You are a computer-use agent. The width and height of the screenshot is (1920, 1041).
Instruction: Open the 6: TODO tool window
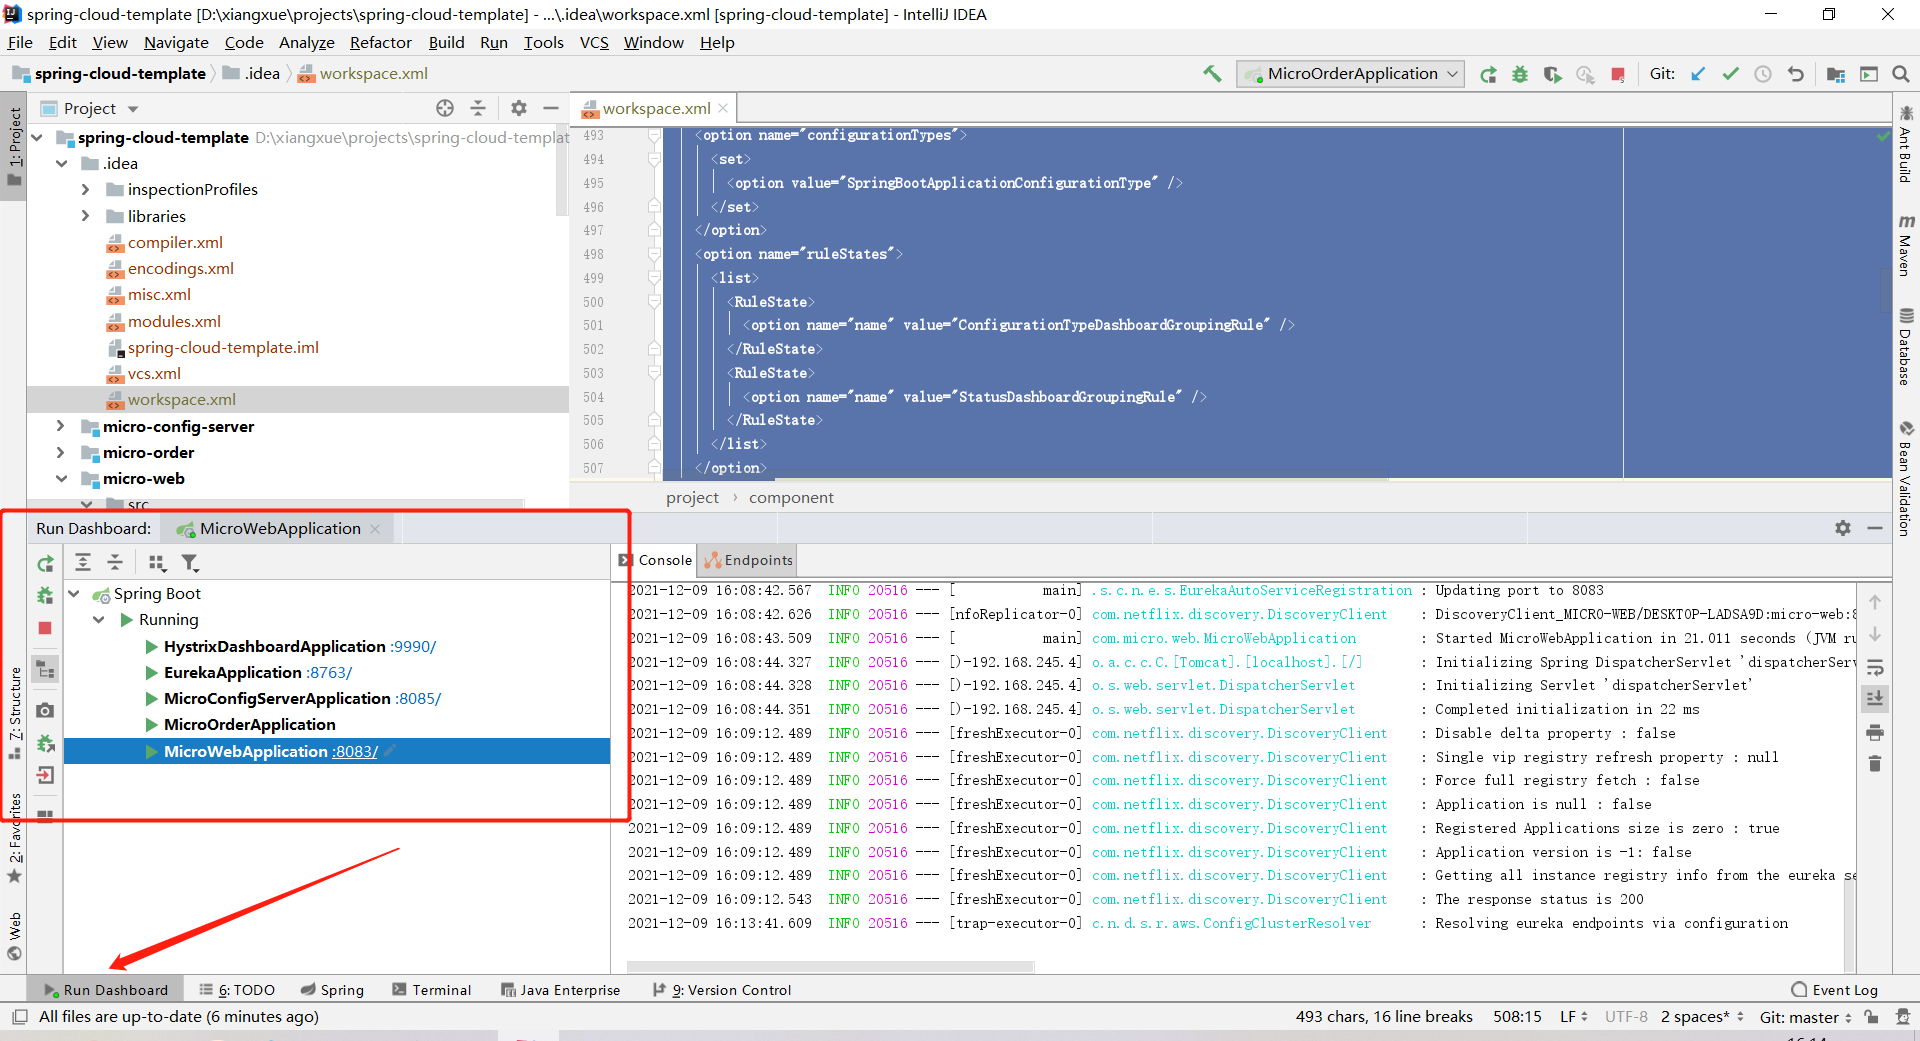click(237, 990)
